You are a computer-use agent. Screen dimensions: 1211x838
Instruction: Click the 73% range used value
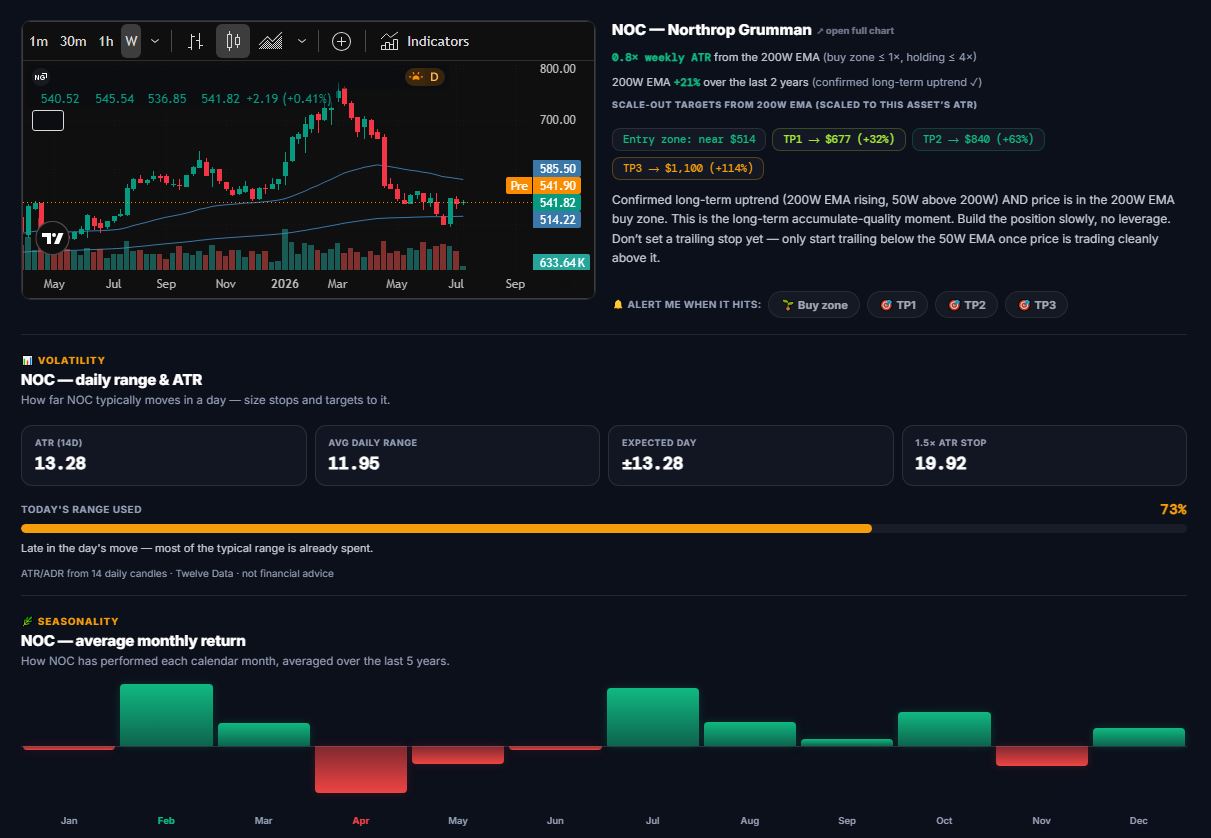click(x=1173, y=510)
